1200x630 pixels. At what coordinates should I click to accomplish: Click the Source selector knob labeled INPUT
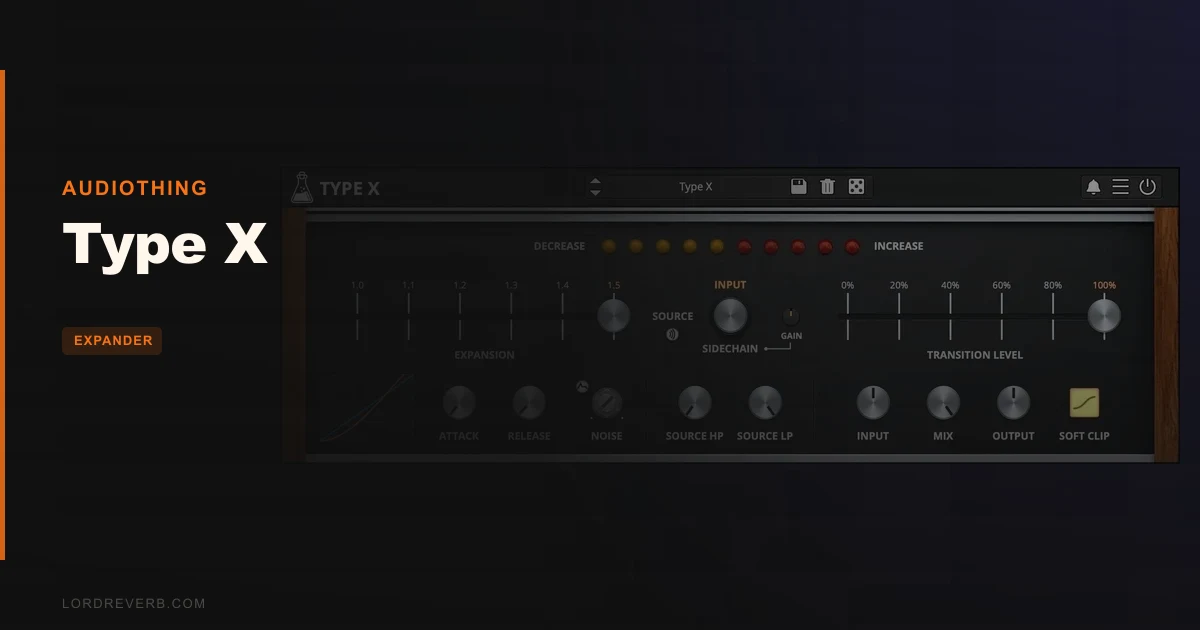coord(730,315)
